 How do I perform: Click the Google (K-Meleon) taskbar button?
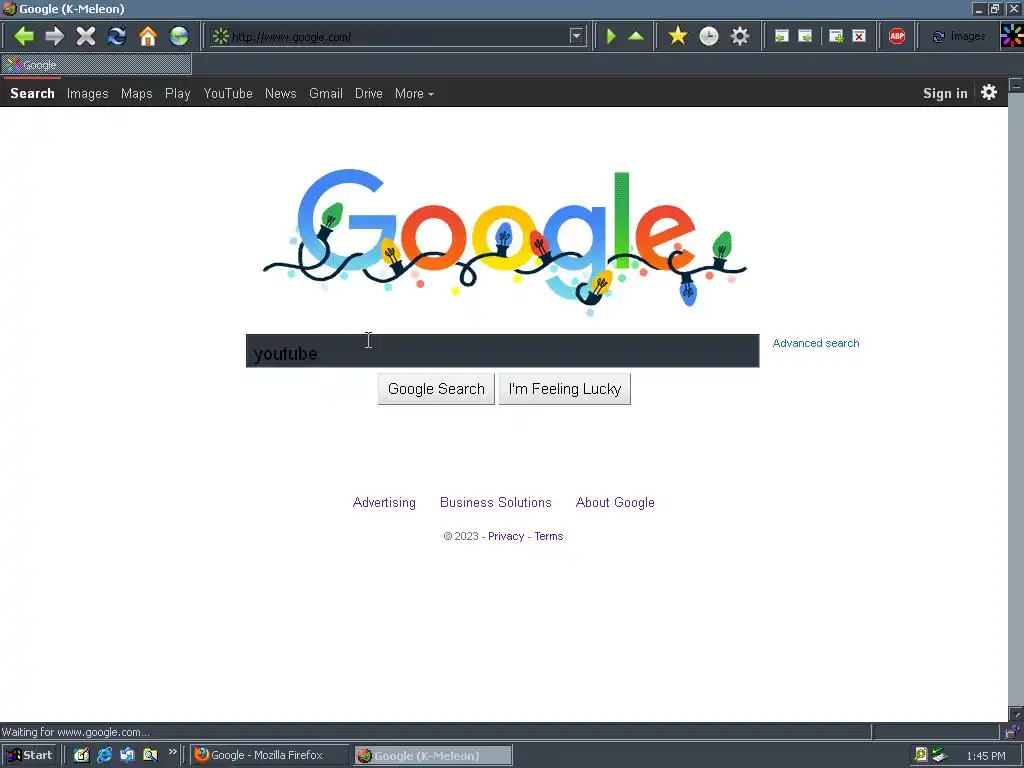click(432, 756)
